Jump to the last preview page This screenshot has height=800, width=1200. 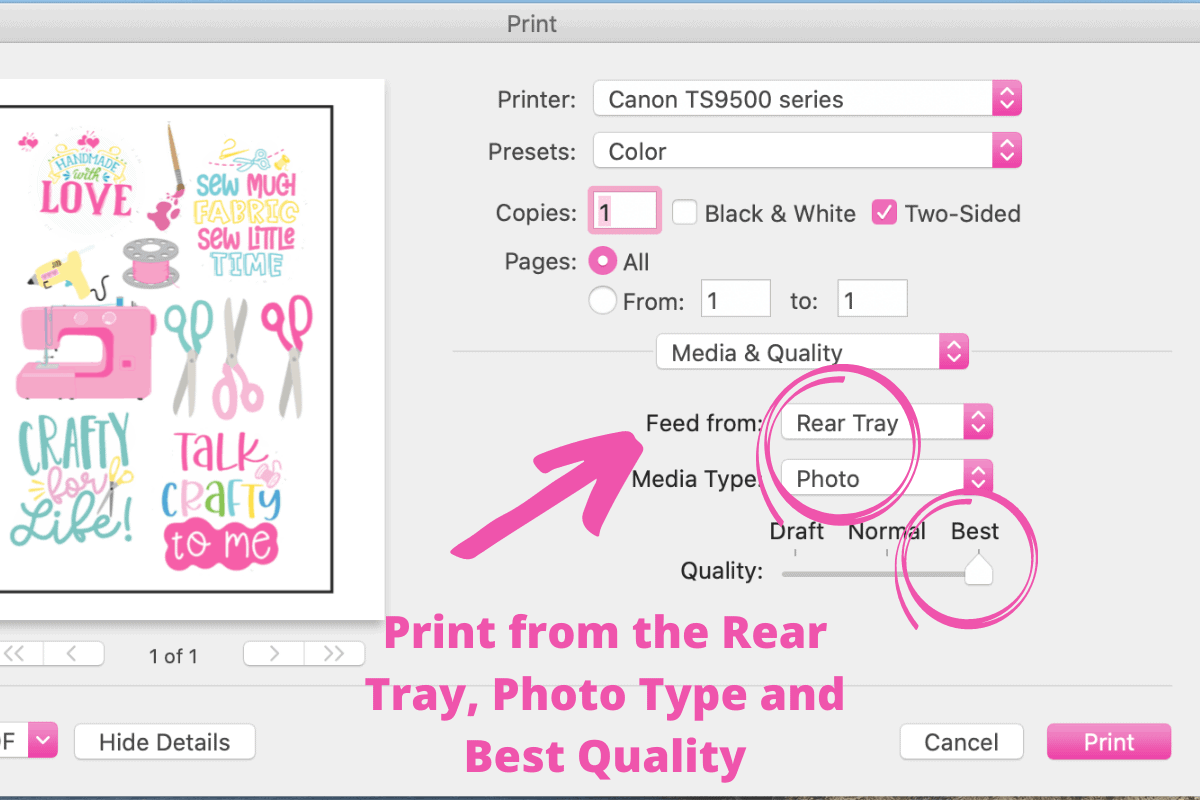pyautogui.click(x=334, y=654)
